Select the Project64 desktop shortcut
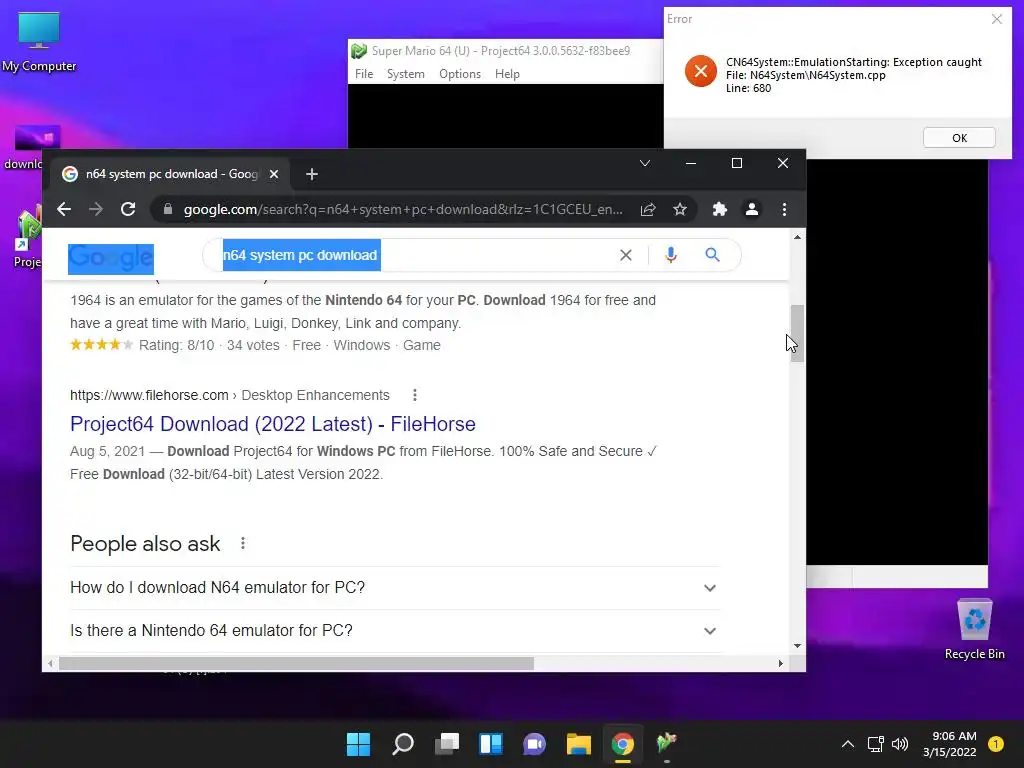This screenshot has width=1024, height=768. (x=28, y=236)
